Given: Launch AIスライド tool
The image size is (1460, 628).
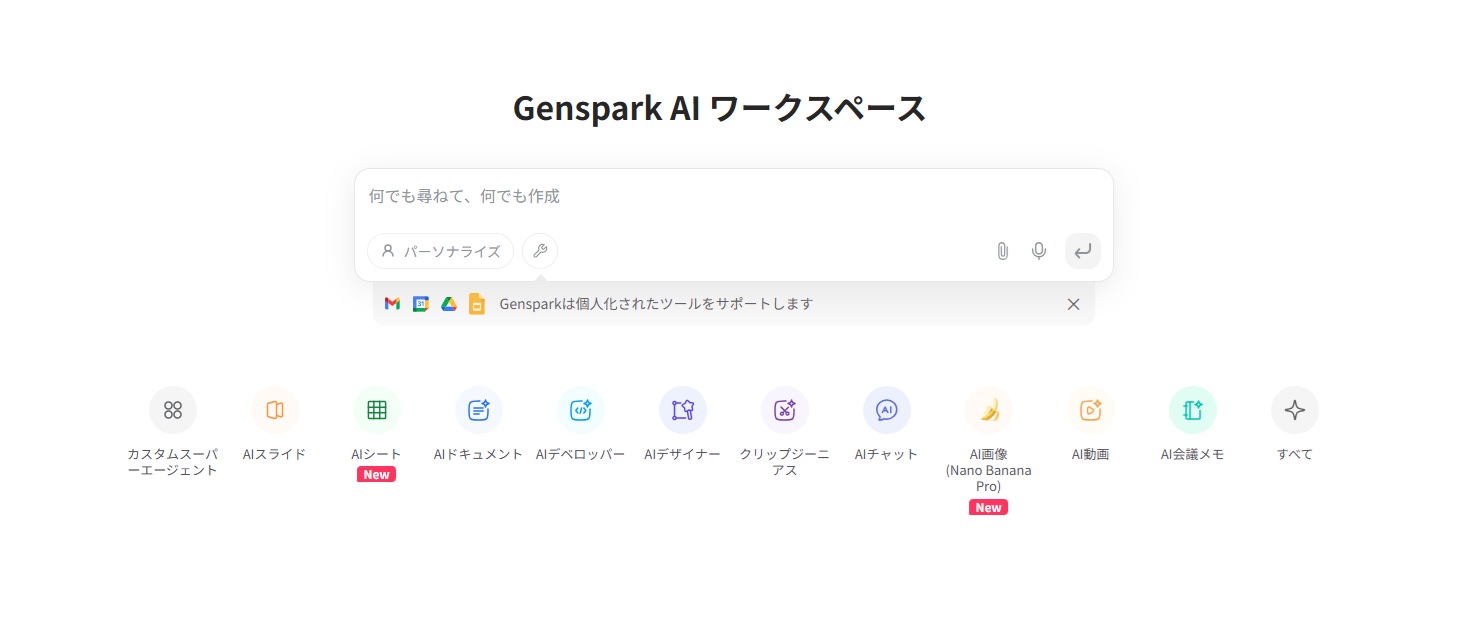Looking at the screenshot, I should pyautogui.click(x=275, y=410).
